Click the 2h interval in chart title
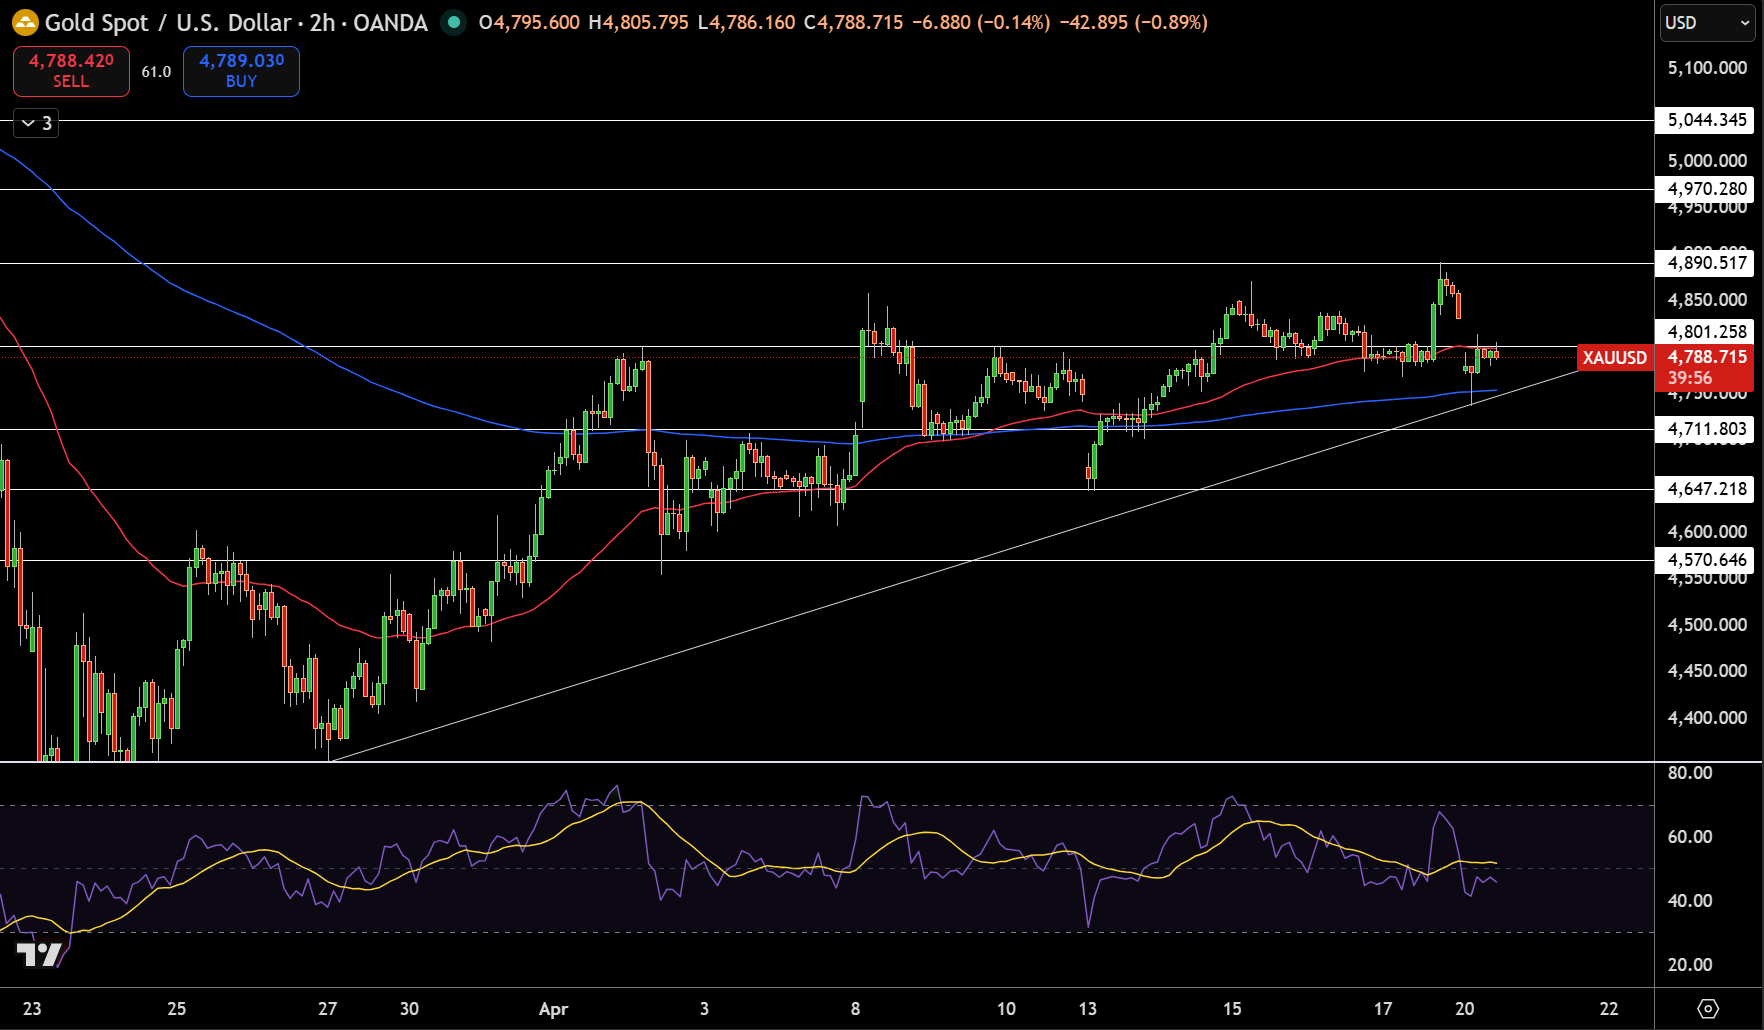 pyautogui.click(x=322, y=22)
